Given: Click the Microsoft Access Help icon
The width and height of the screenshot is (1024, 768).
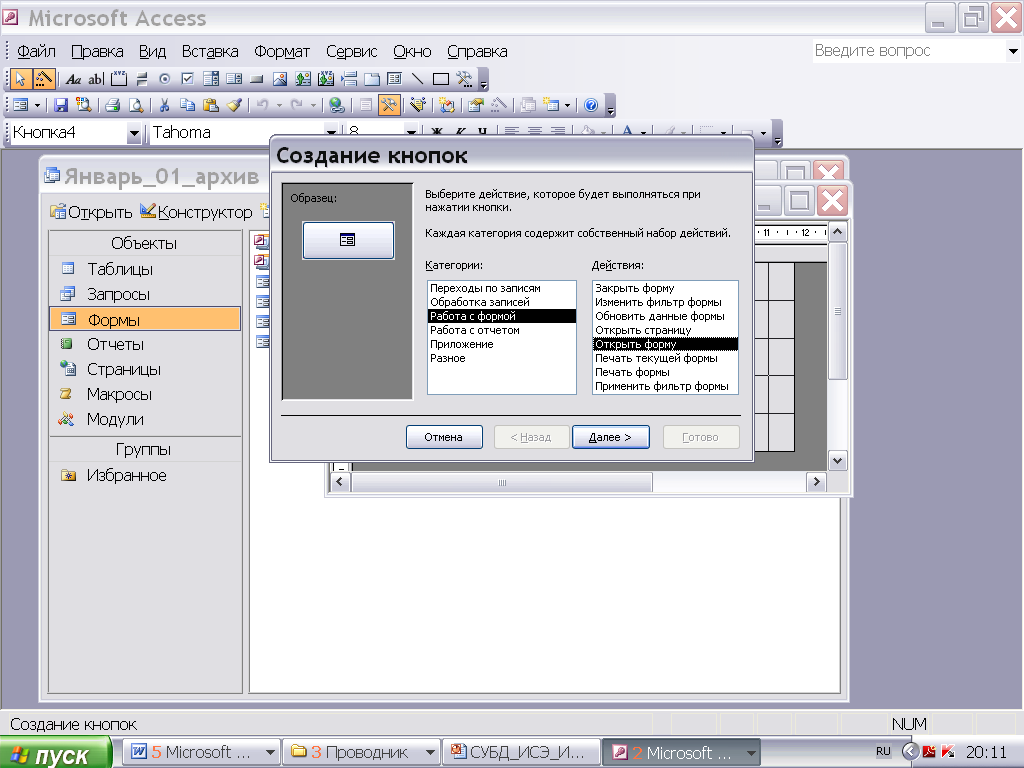Looking at the screenshot, I should pos(591,105).
